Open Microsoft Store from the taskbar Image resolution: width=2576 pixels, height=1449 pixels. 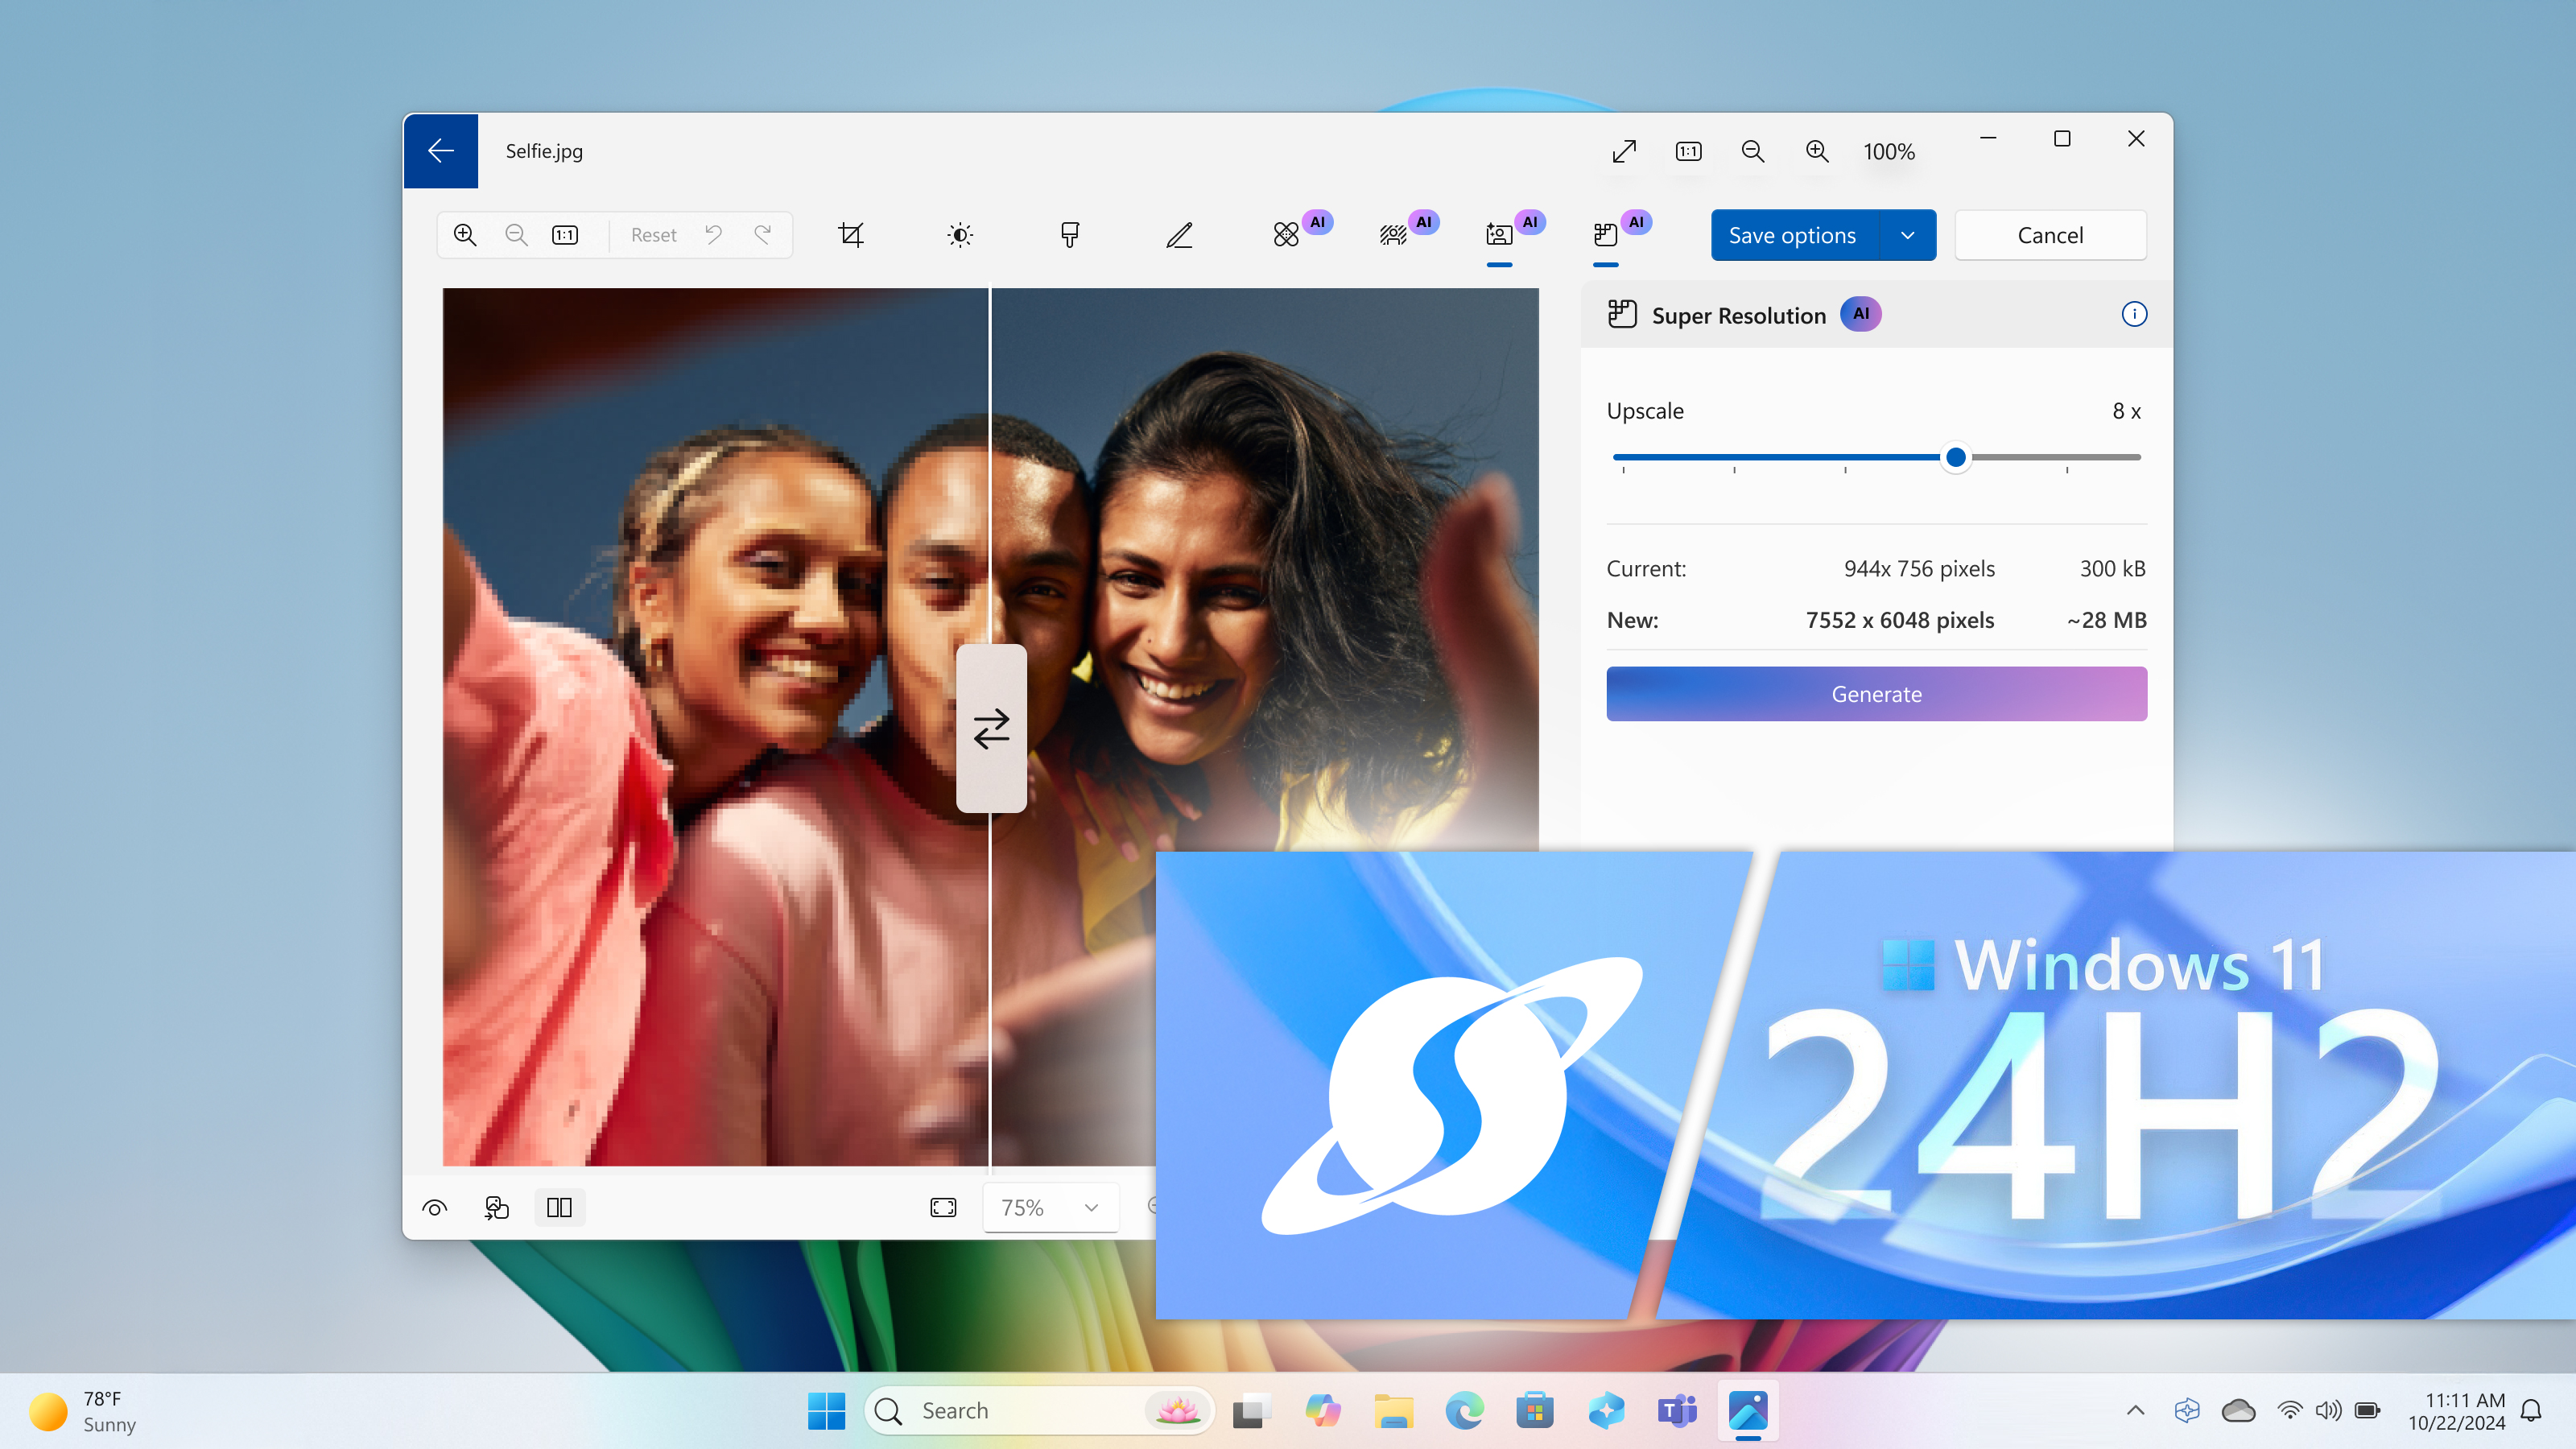(x=1534, y=1411)
